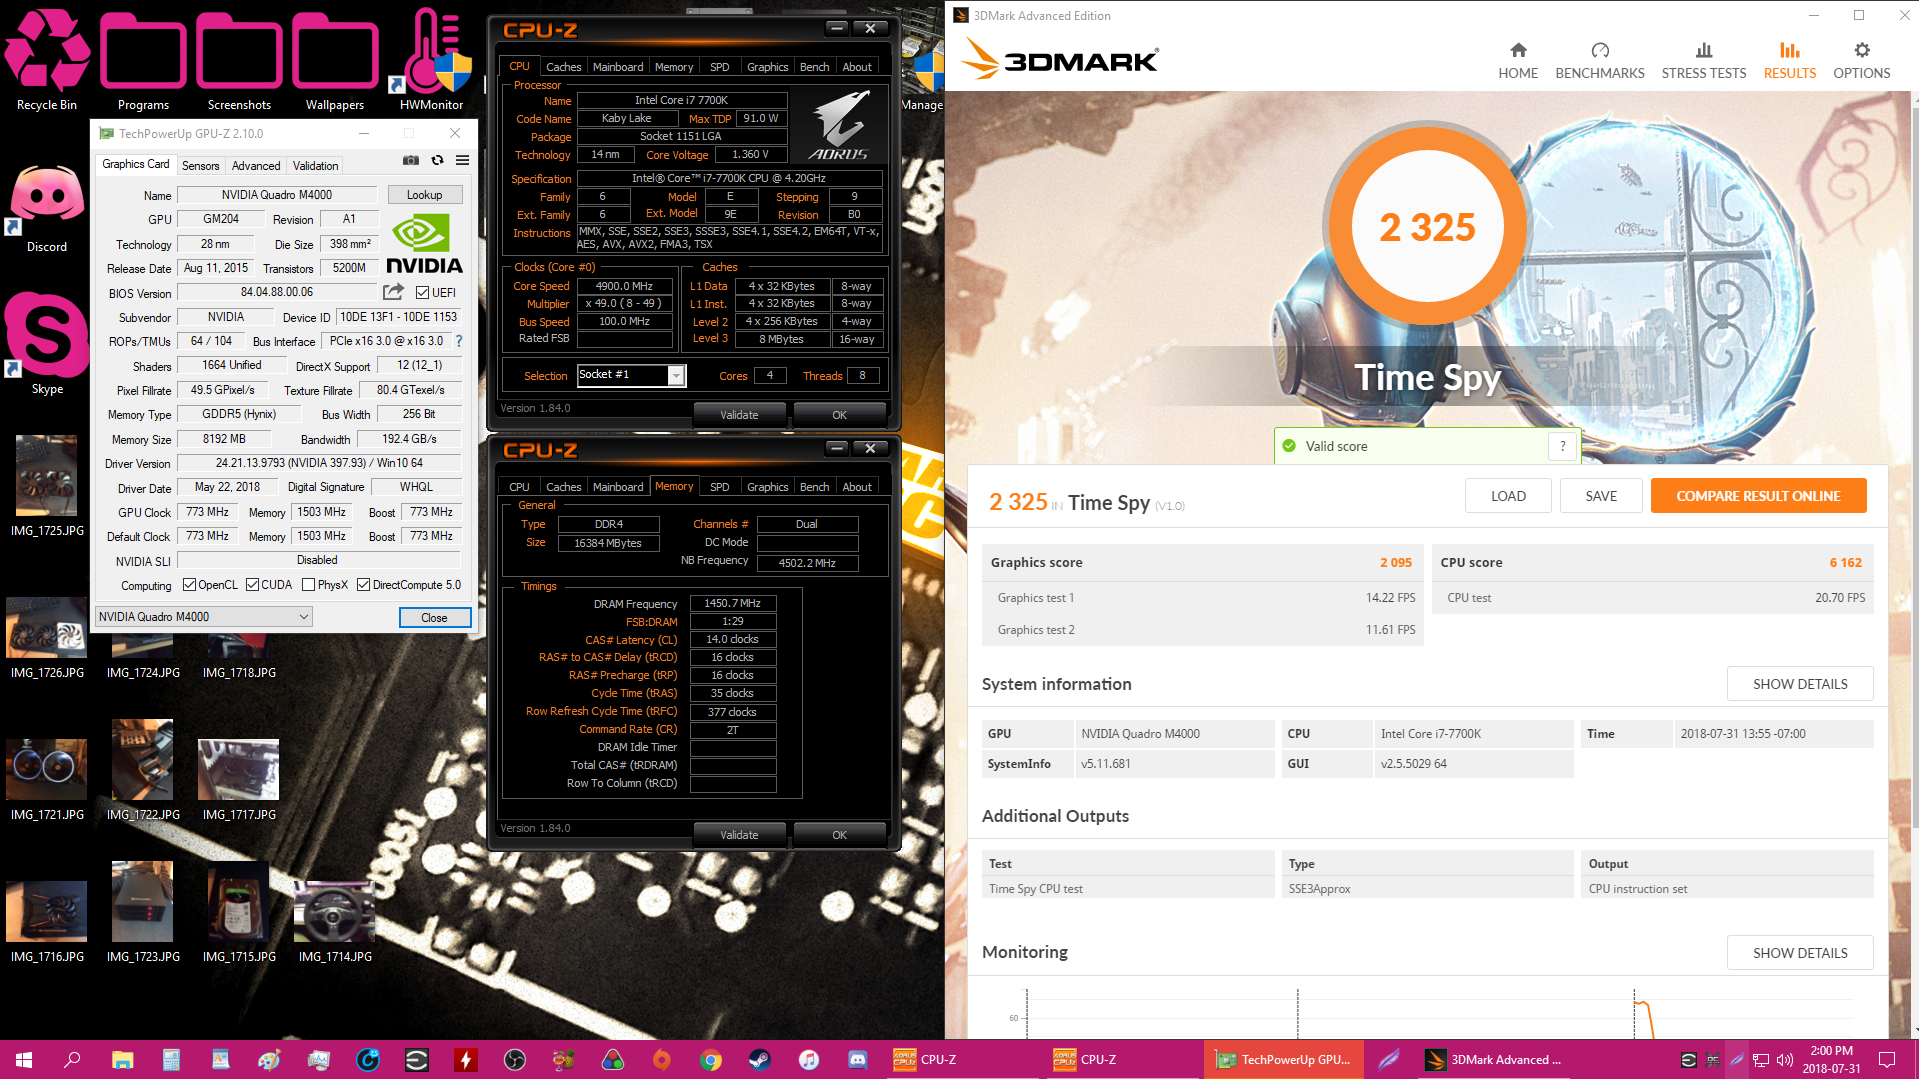Toggle the UEFI checkbox in GPU-Z
The image size is (1919, 1079).
coord(422,292)
